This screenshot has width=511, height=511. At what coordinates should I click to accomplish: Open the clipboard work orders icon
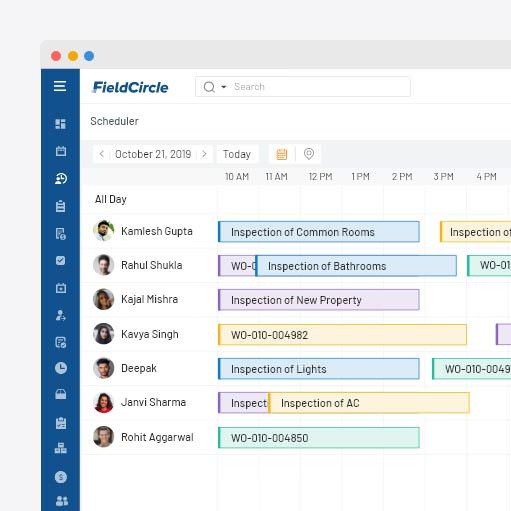coord(60,206)
